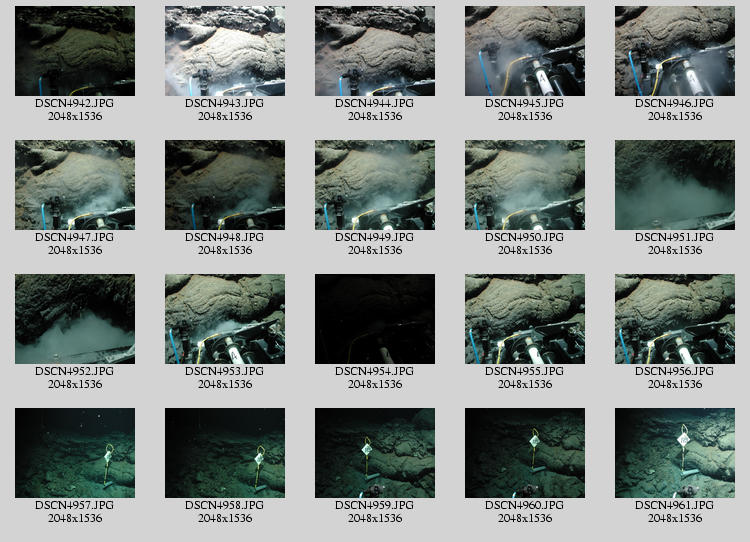
Task: Click the label DSCN4952.JPG
Action: pyautogui.click(x=75, y=371)
